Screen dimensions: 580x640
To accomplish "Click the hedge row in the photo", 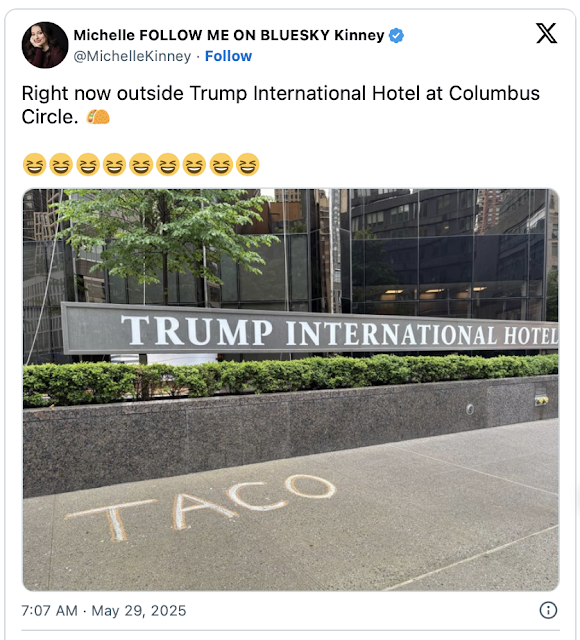I will (291, 380).
